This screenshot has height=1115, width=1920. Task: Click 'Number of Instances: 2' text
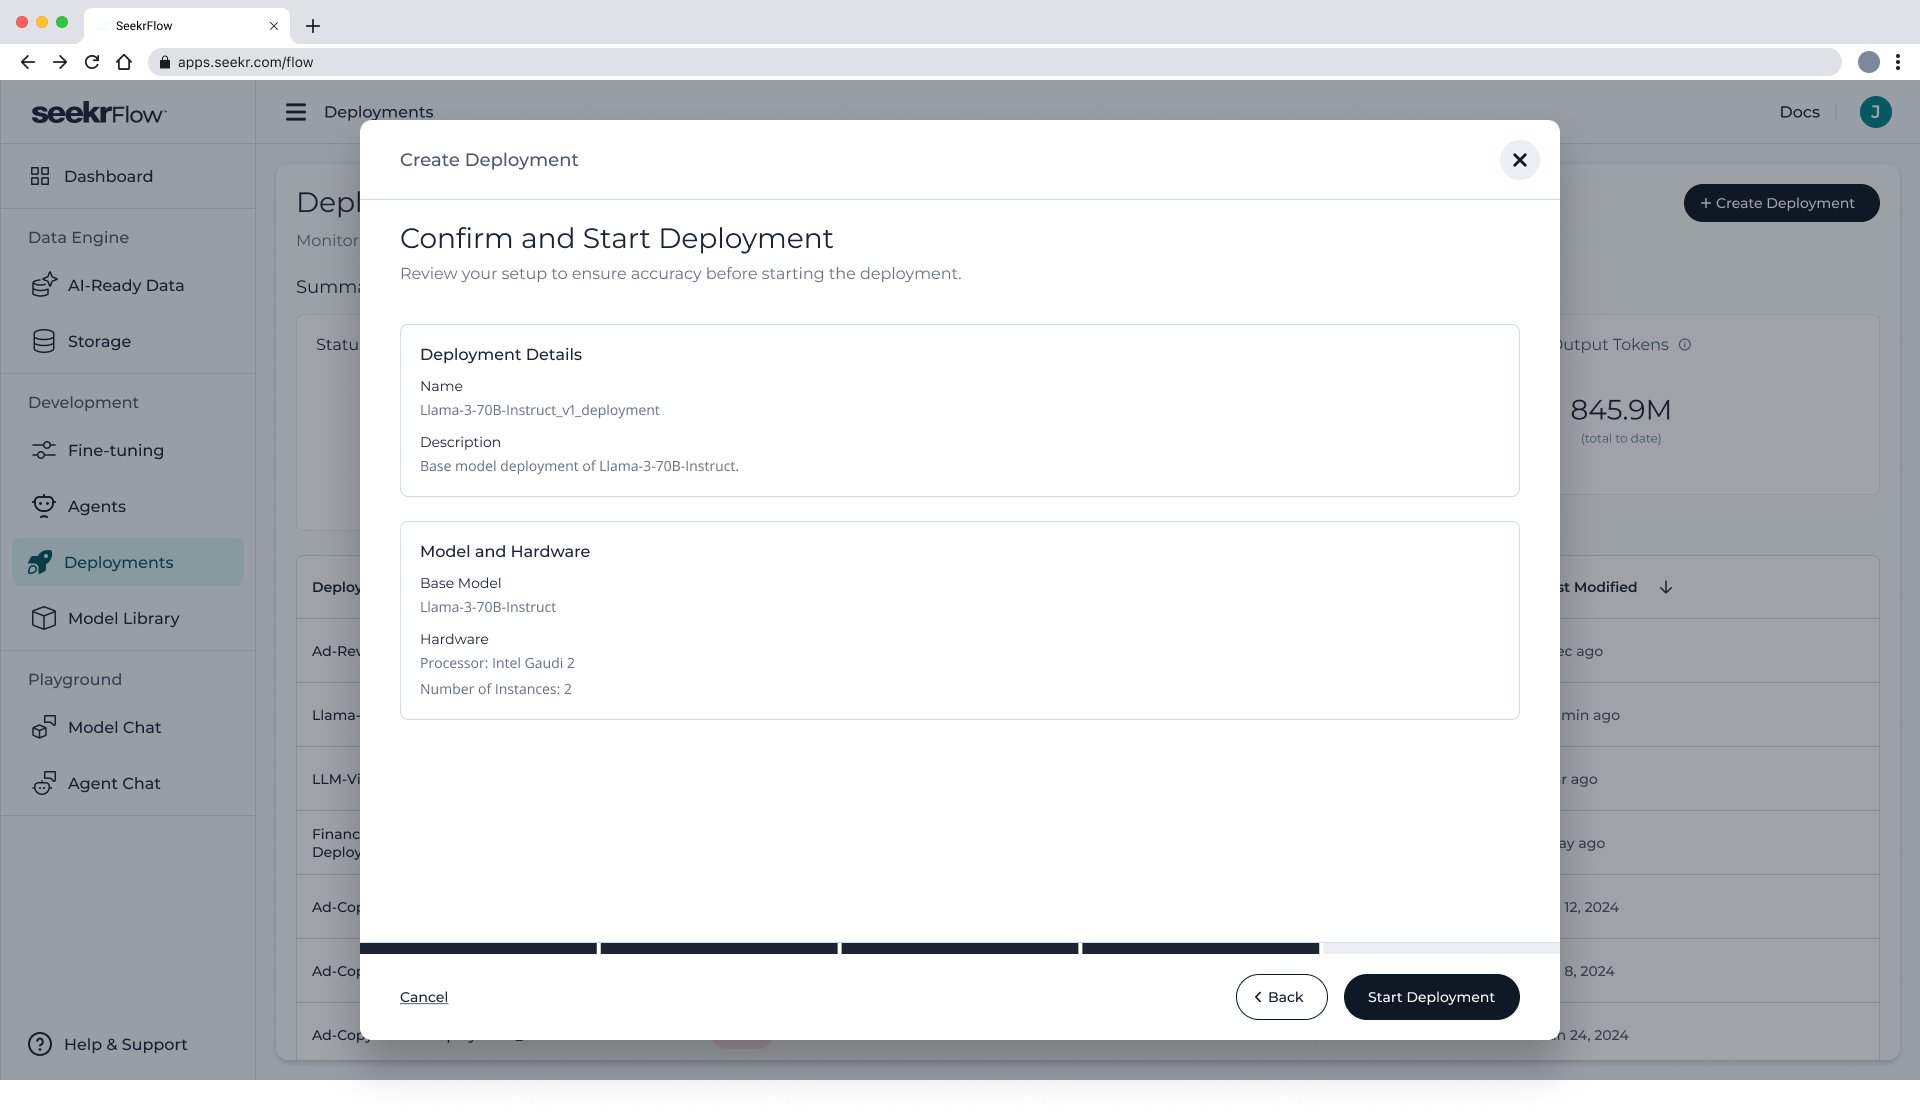pyautogui.click(x=496, y=689)
